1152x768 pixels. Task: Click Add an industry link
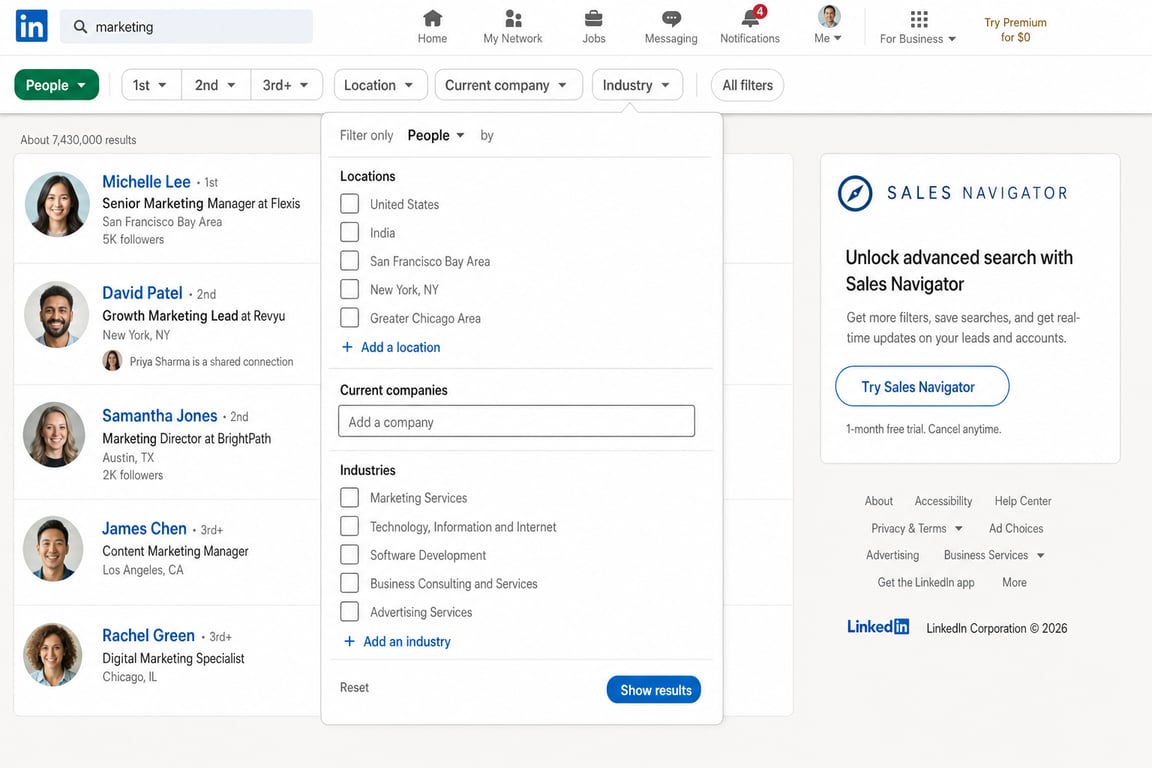[x=407, y=642]
